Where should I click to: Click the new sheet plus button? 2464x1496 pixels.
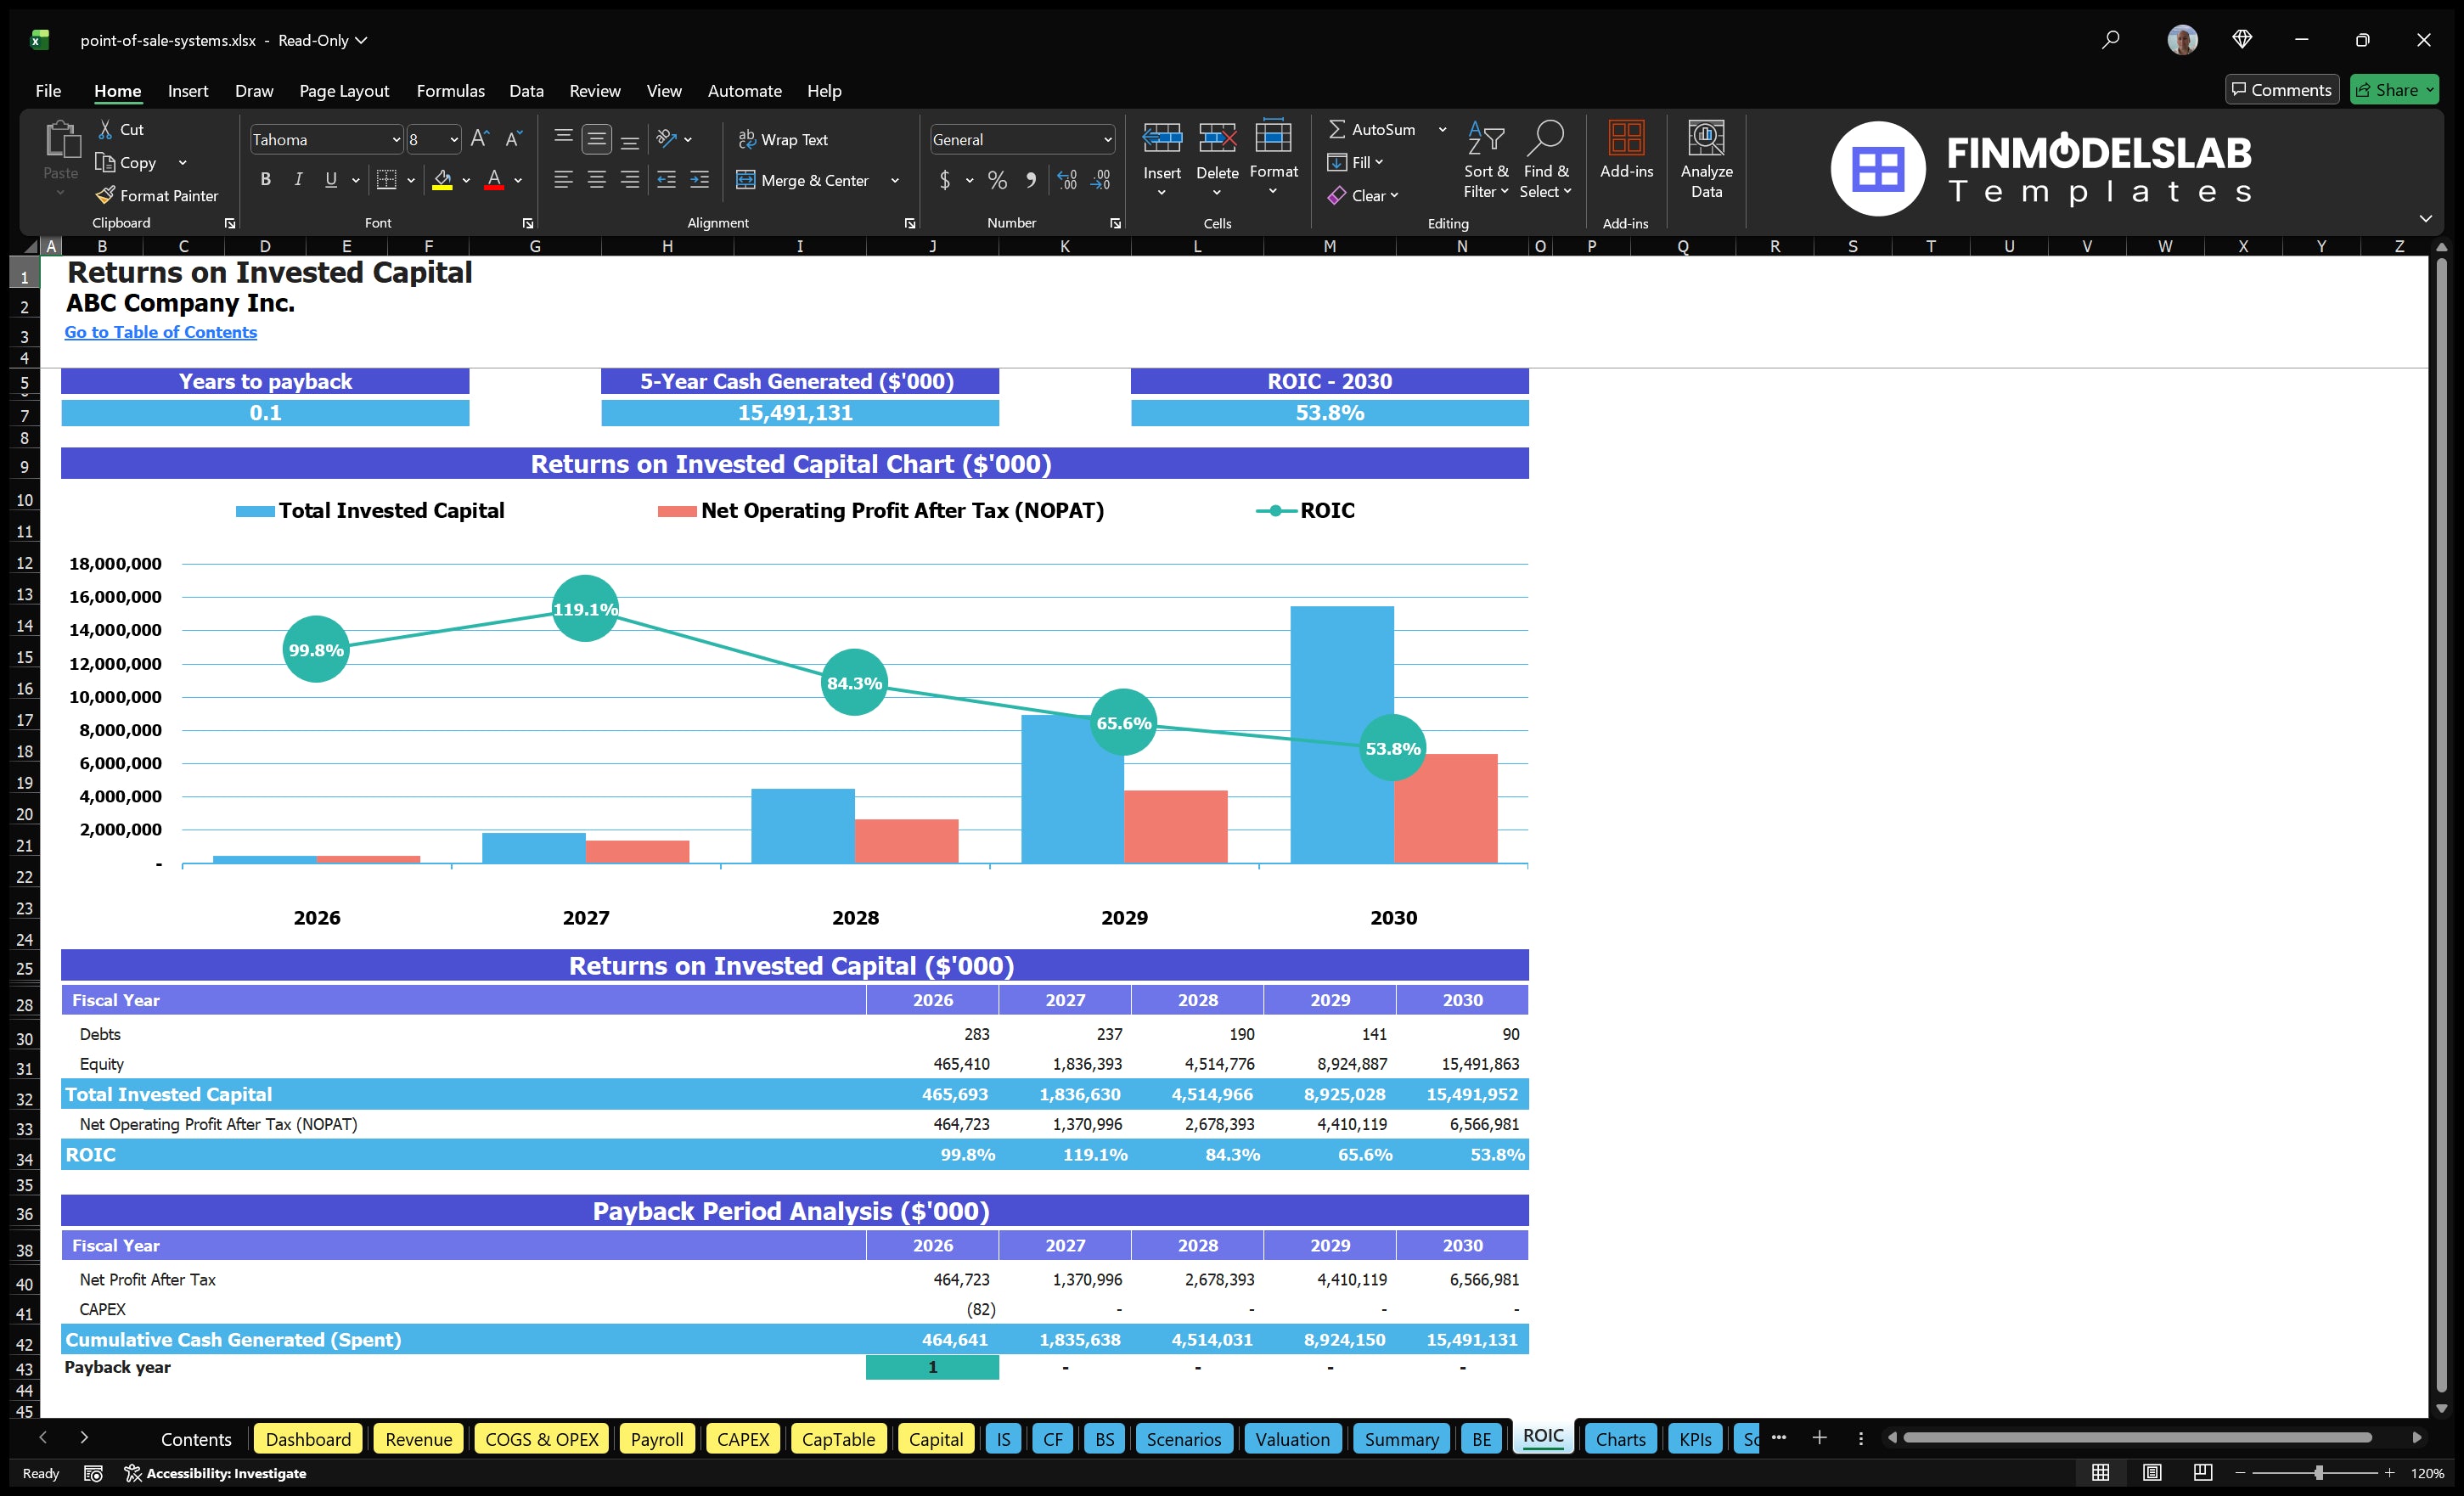click(1819, 1438)
